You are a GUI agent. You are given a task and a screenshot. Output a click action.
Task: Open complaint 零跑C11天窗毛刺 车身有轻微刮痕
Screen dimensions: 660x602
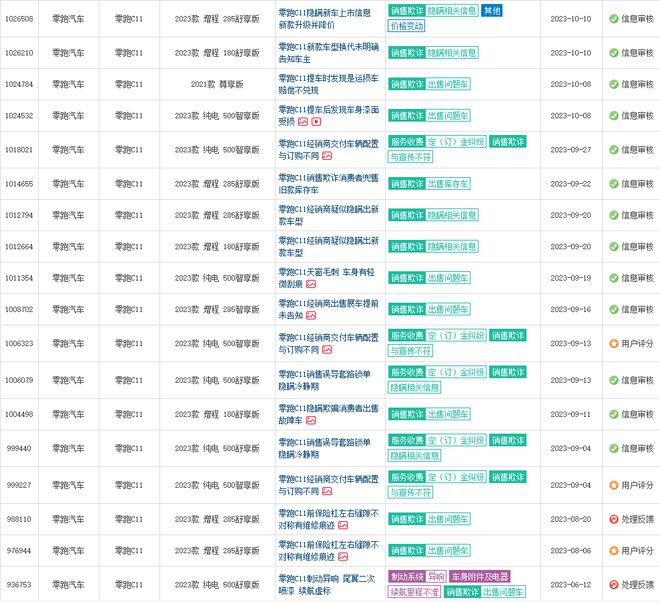(x=326, y=278)
